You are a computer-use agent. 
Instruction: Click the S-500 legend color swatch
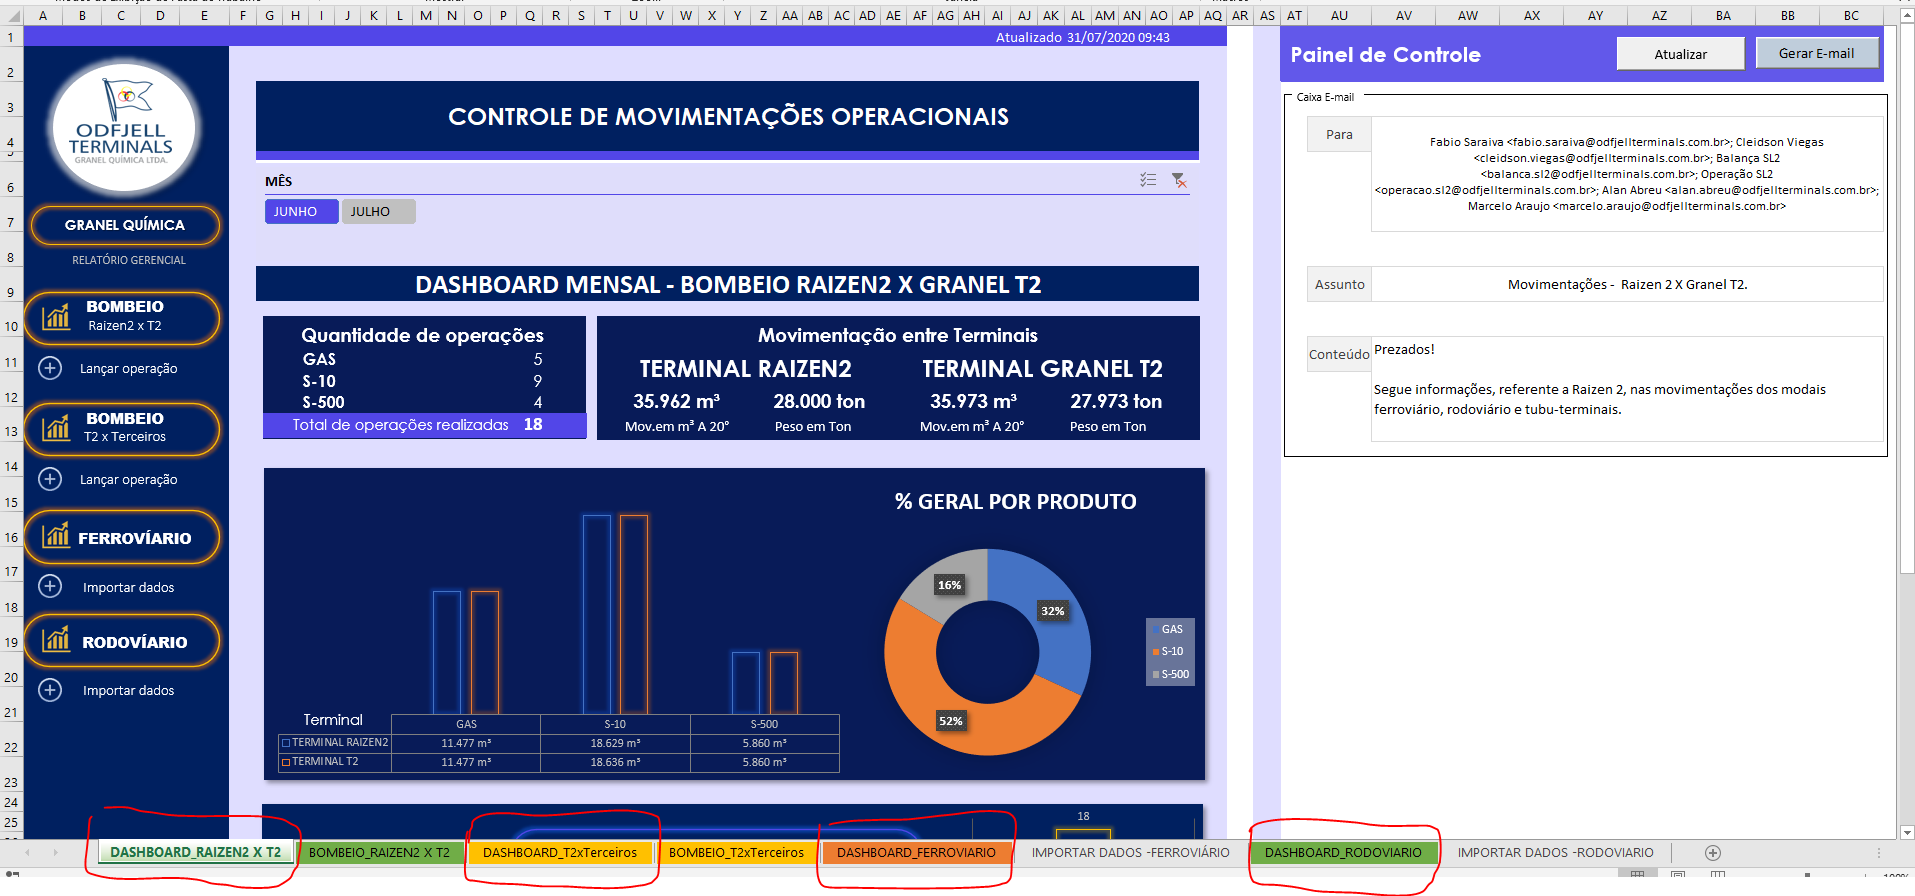point(1156,674)
